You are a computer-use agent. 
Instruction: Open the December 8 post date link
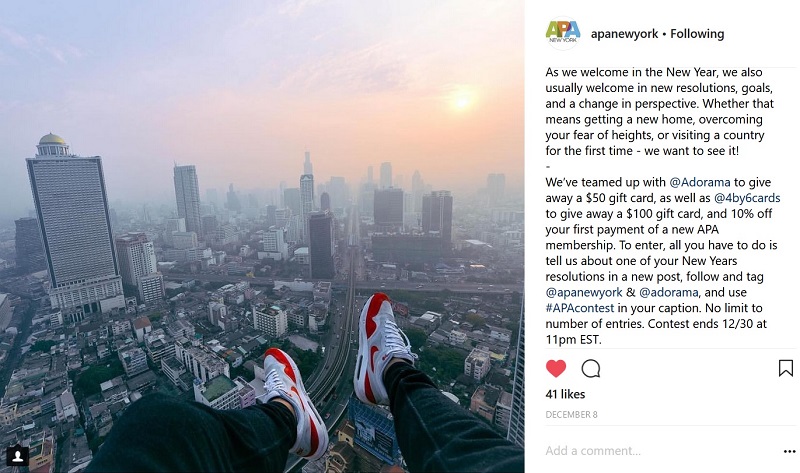571,415
